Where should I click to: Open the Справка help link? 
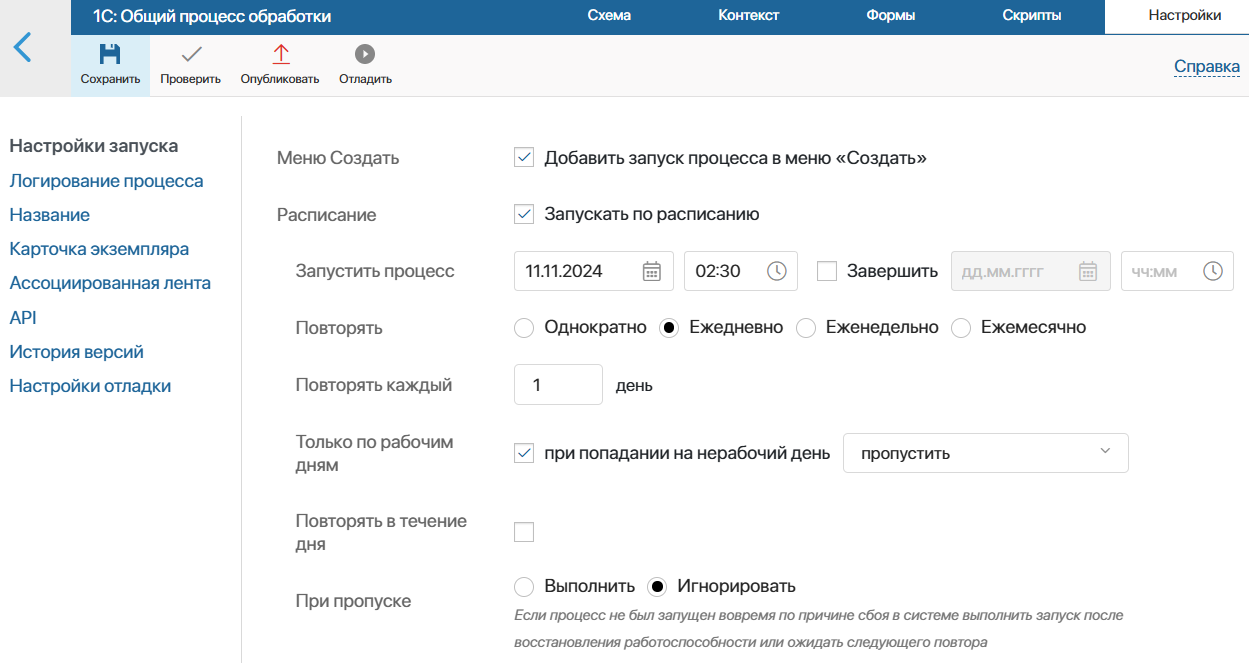[x=1207, y=67]
